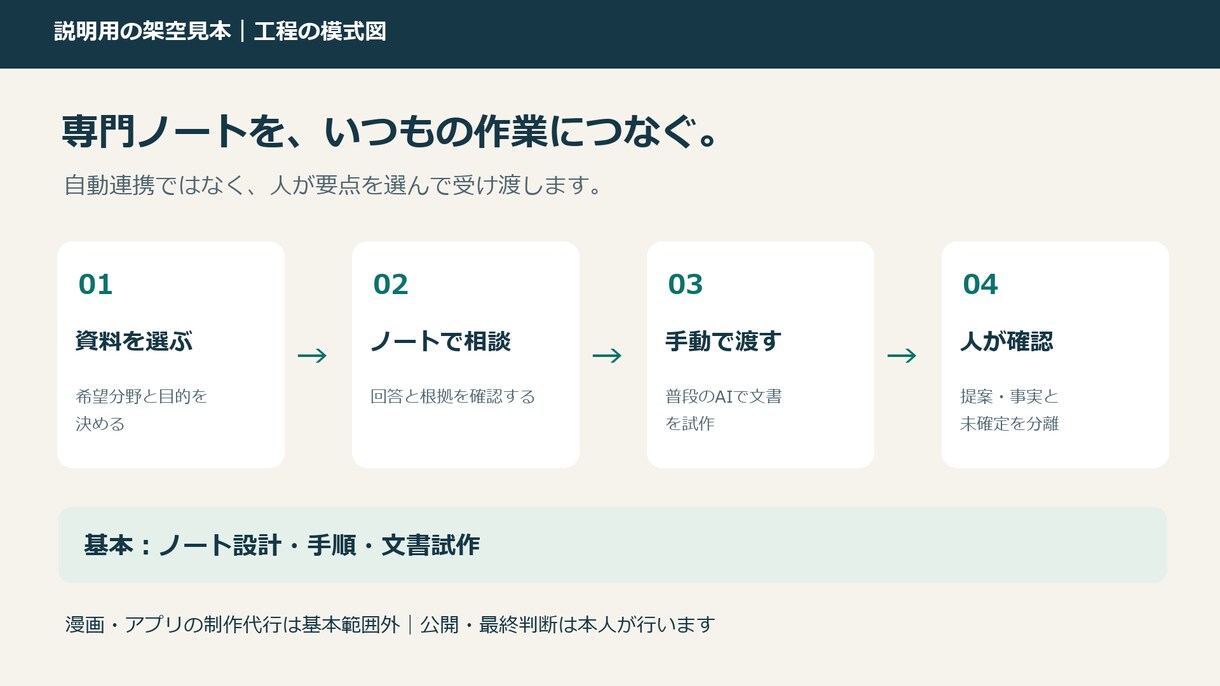Click step number 03
Viewport: 1220px width, 686px height.
click(x=686, y=285)
